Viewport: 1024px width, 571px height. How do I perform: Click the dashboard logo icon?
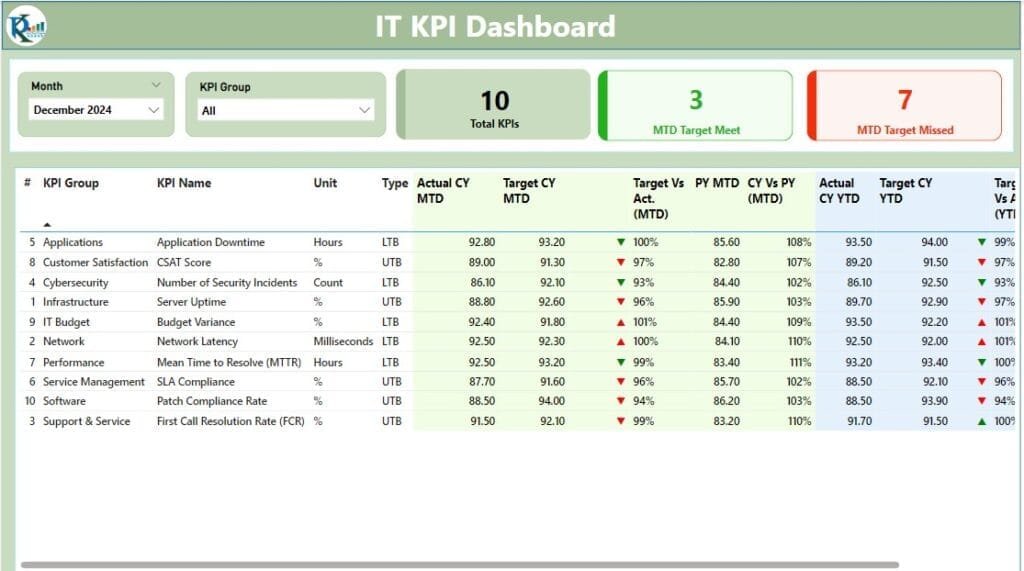[26, 26]
